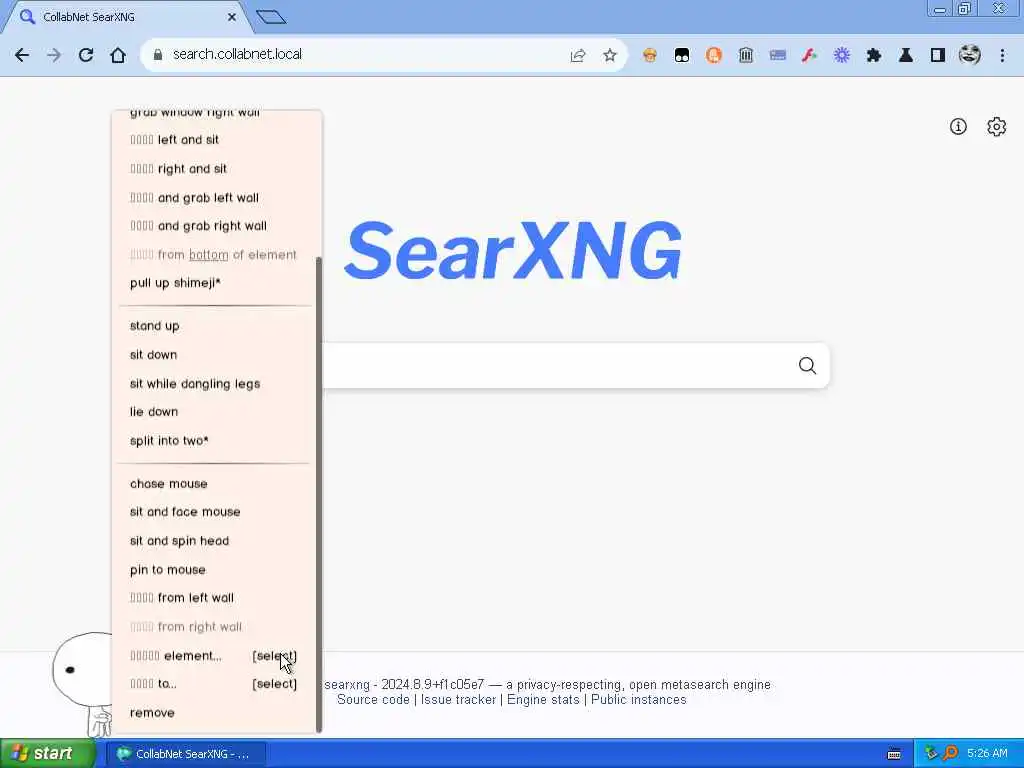Open the red Flash-style extension icon
The width and height of the screenshot is (1024, 768).
click(x=810, y=56)
